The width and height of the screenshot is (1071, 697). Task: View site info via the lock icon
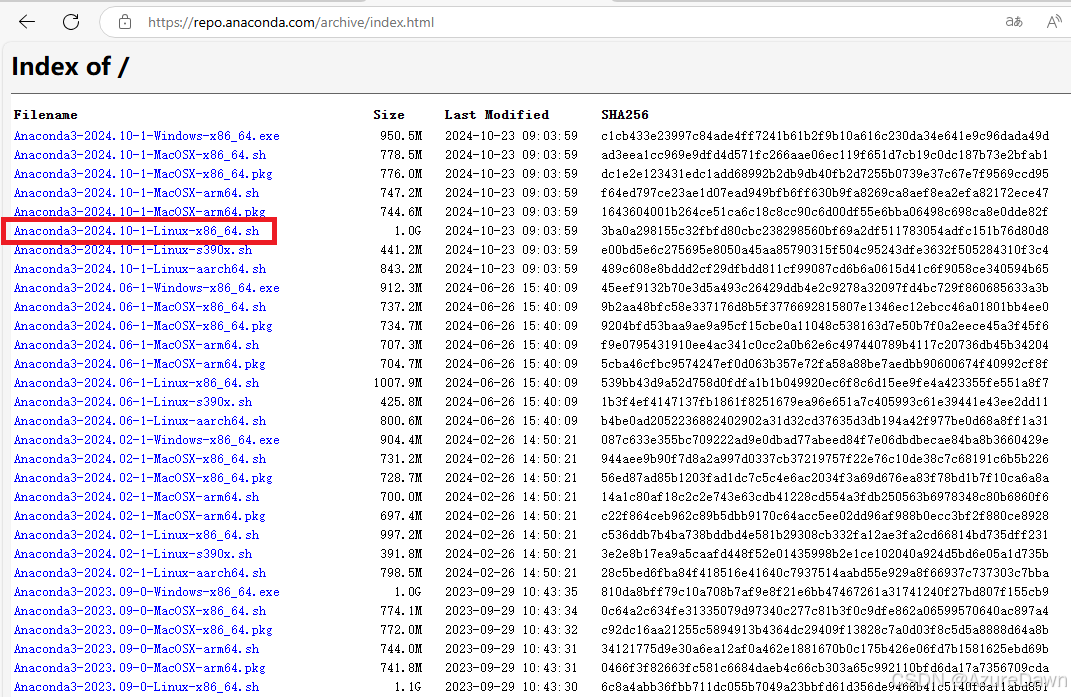[125, 22]
